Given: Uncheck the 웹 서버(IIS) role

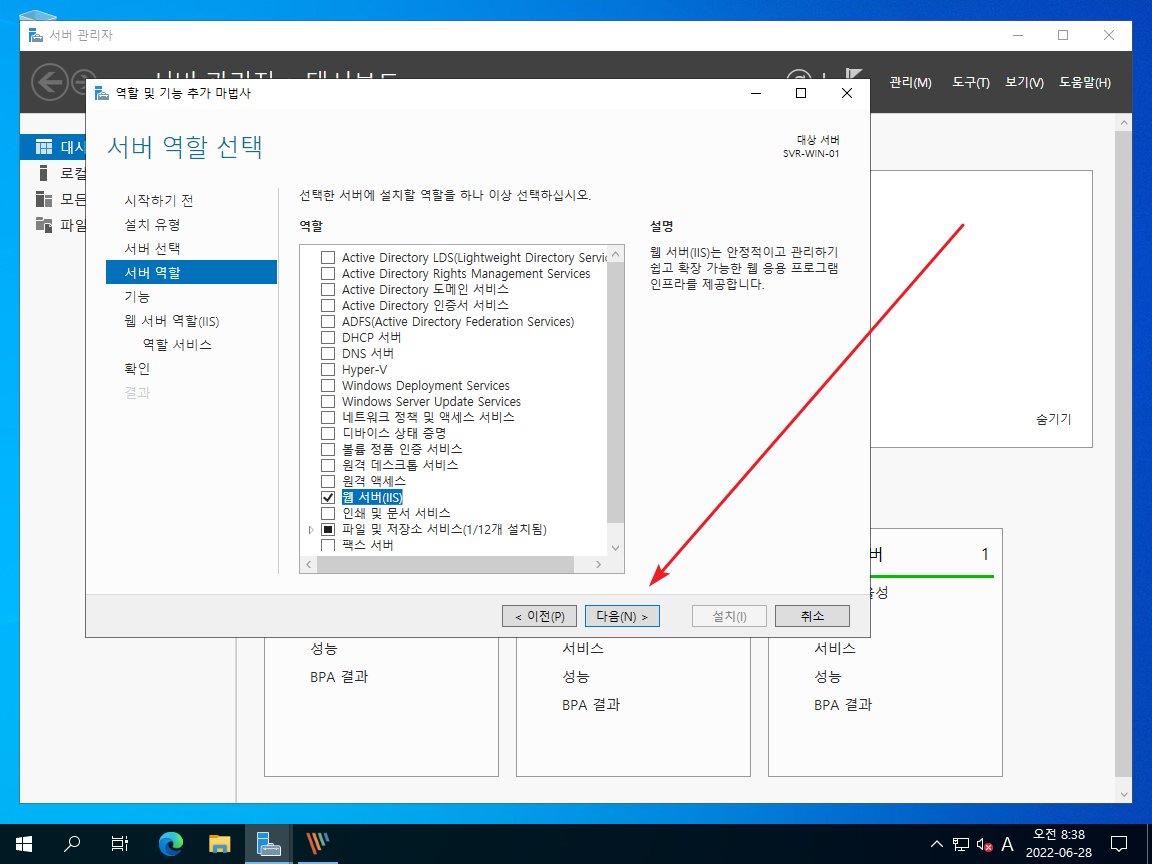Looking at the screenshot, I should tap(328, 497).
